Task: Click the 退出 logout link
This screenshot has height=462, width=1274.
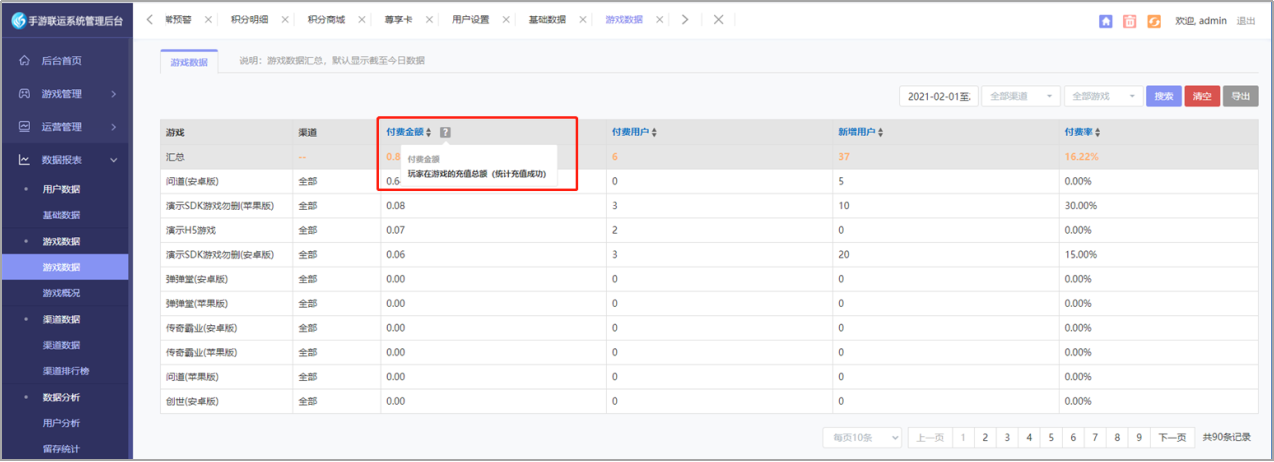Action: 1246,20
